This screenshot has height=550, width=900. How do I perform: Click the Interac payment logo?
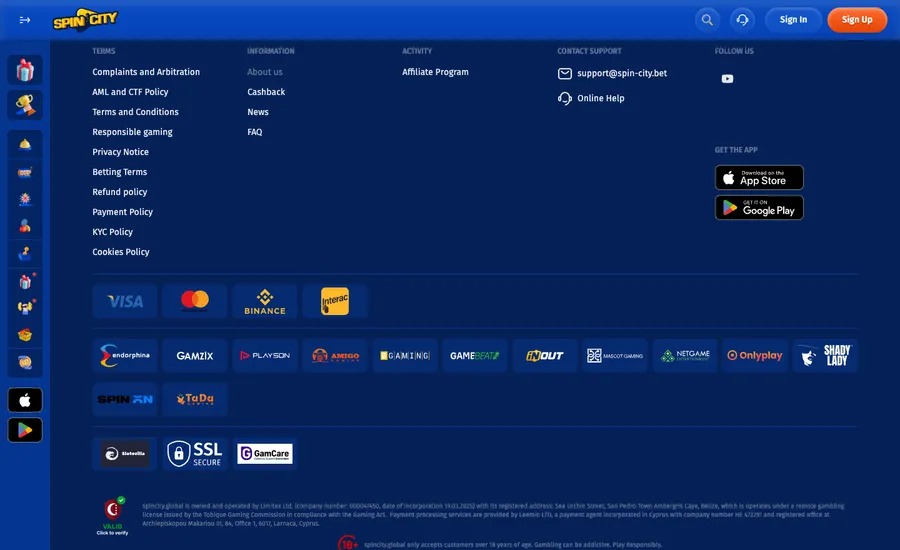coord(335,301)
